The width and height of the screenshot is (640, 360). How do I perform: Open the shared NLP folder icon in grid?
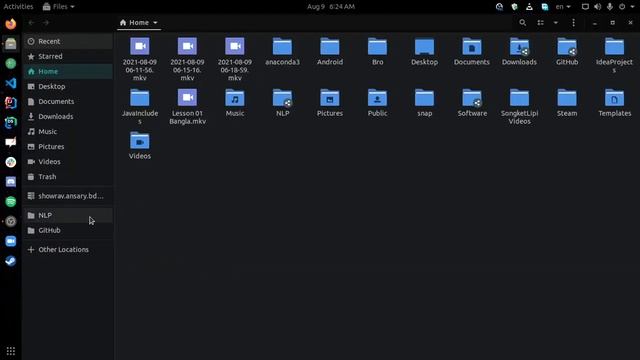pyautogui.click(x=282, y=103)
